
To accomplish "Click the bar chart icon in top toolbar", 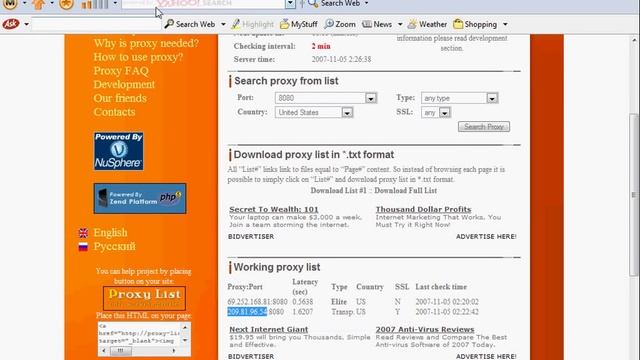I will point(95,4).
